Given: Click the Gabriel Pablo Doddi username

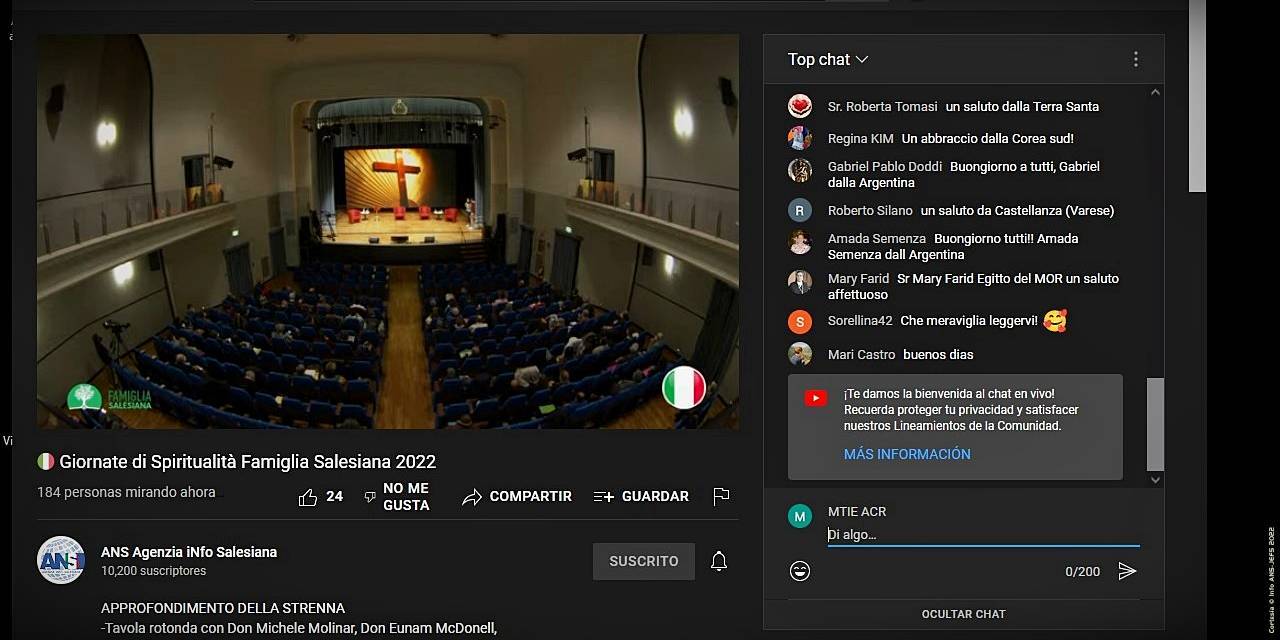Looking at the screenshot, I should tap(885, 166).
